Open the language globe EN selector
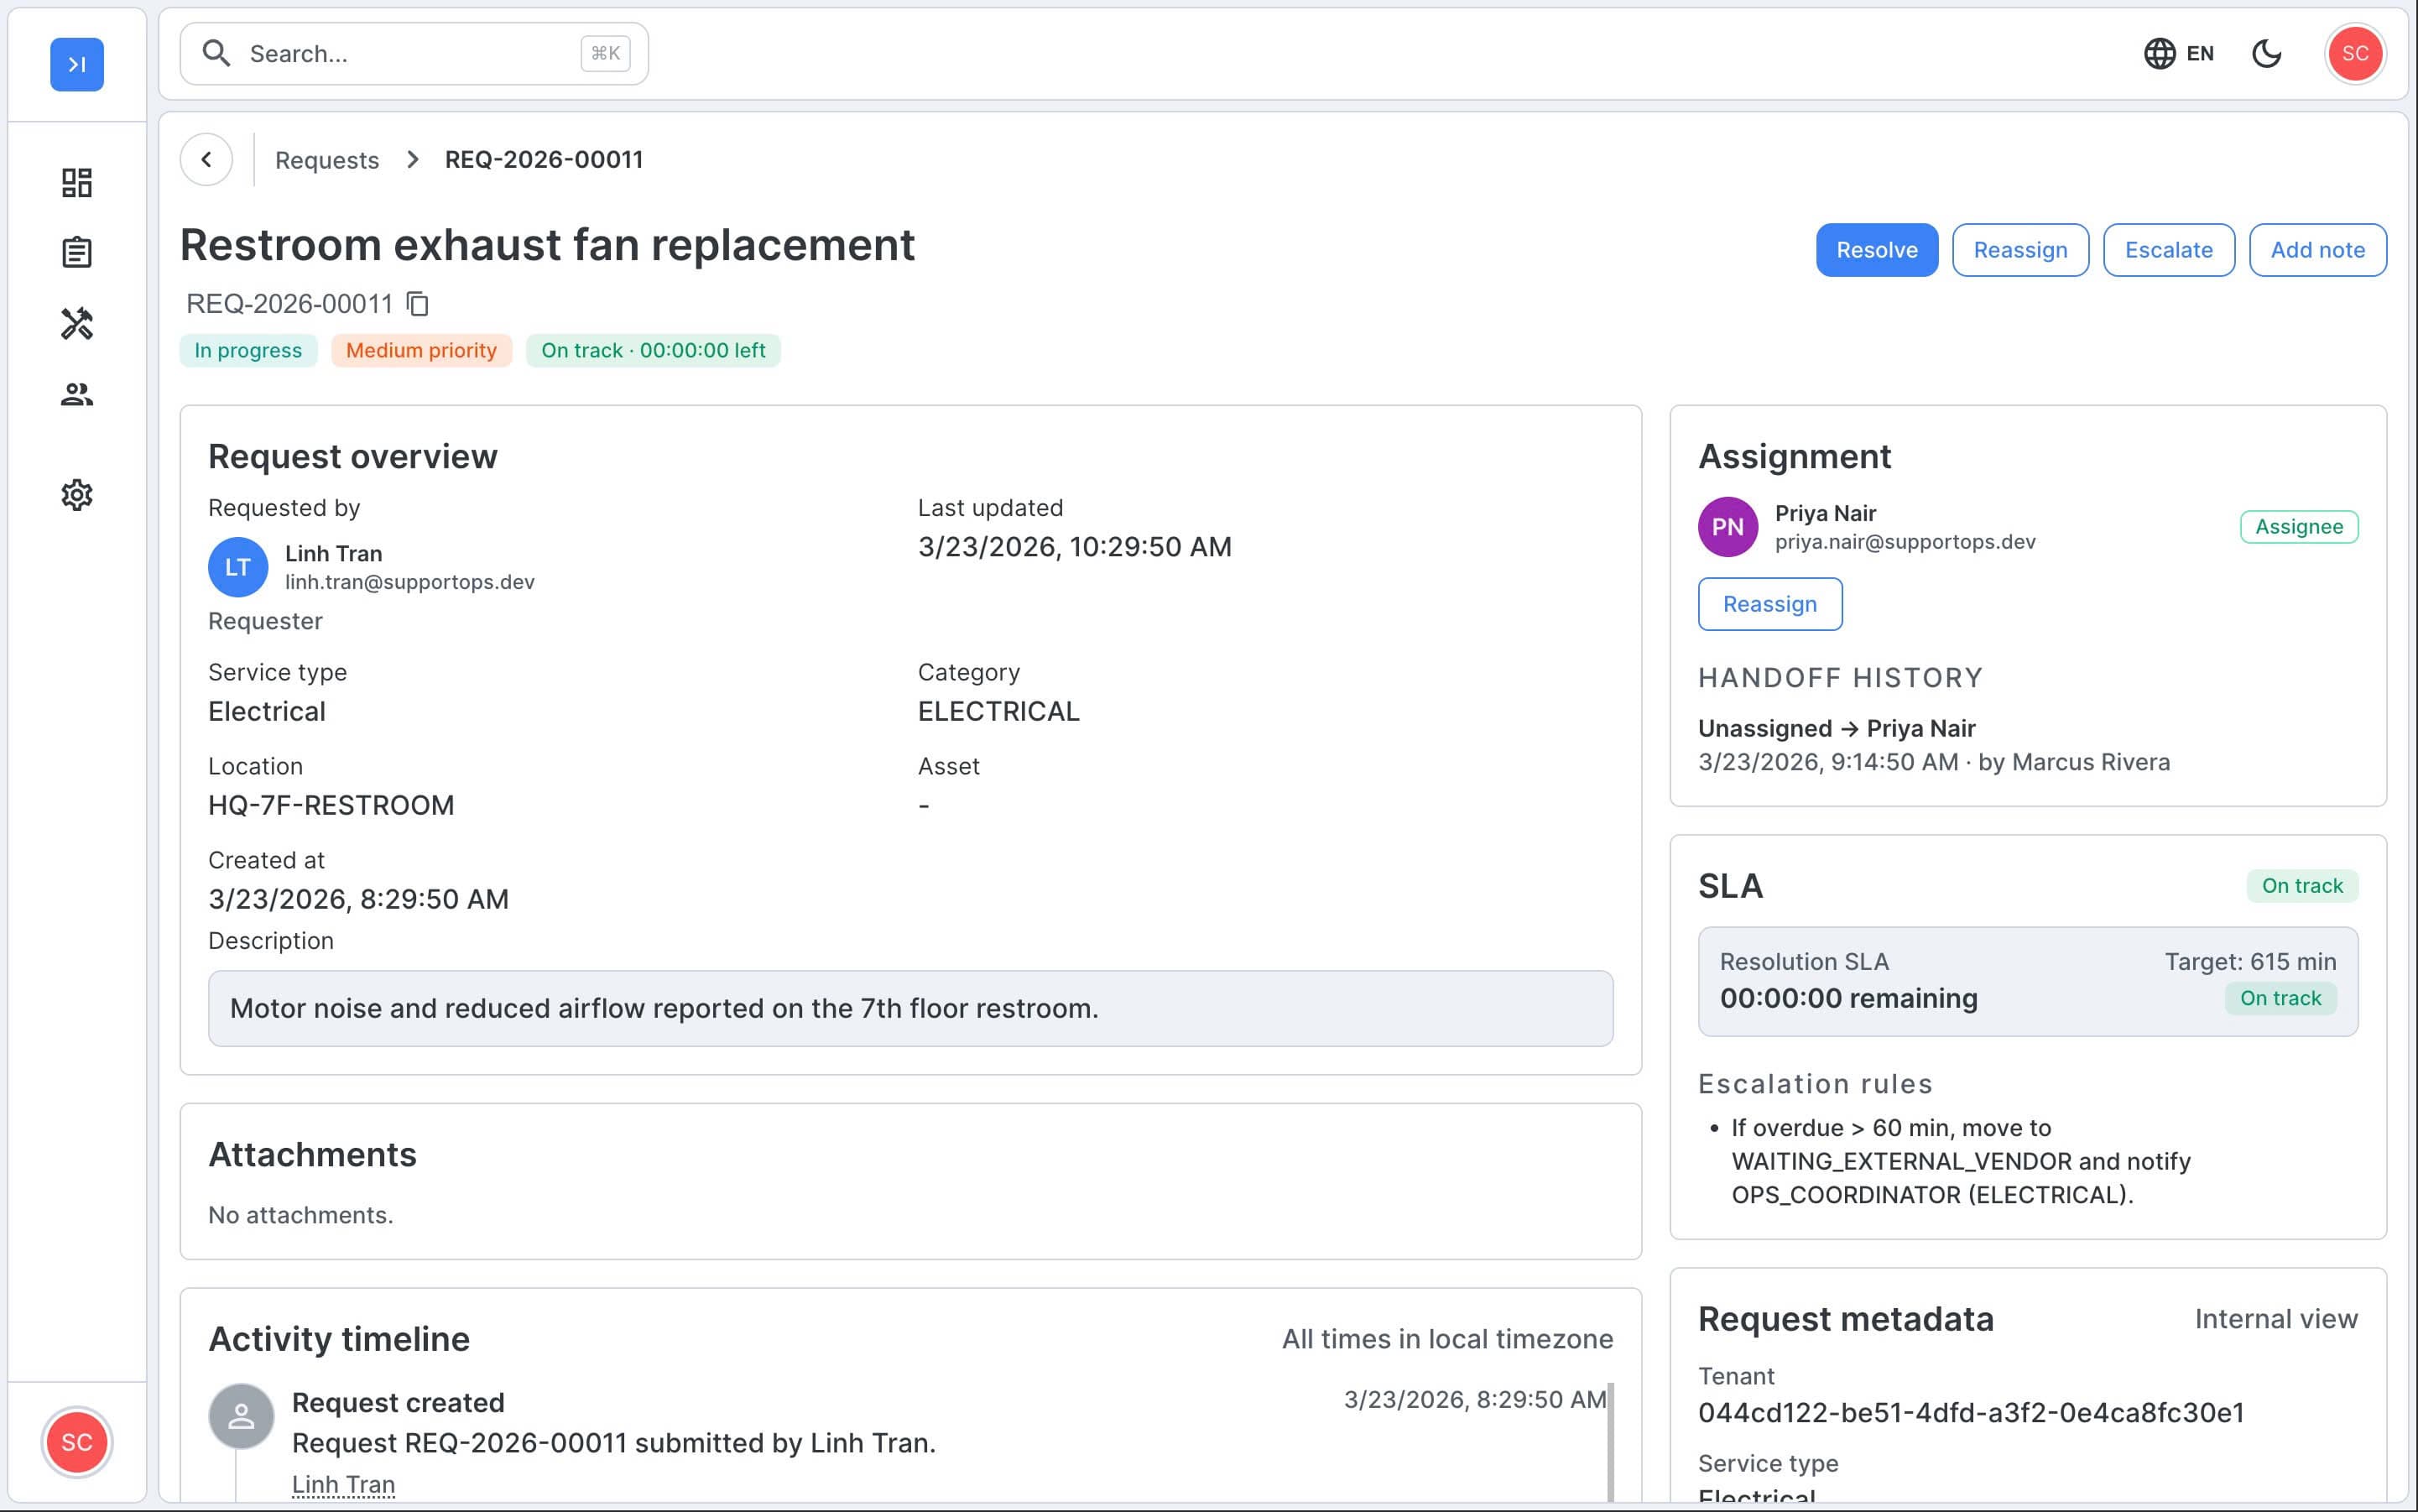Screen dimensions: 2418x1512 [2179, 54]
